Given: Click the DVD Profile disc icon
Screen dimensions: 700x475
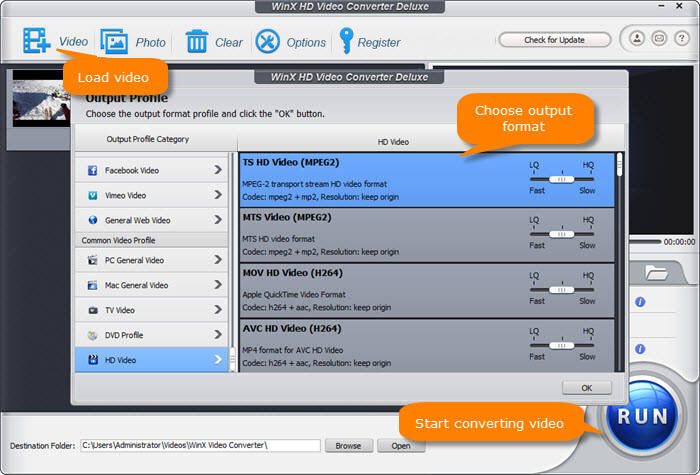Looking at the screenshot, I should coord(92,335).
